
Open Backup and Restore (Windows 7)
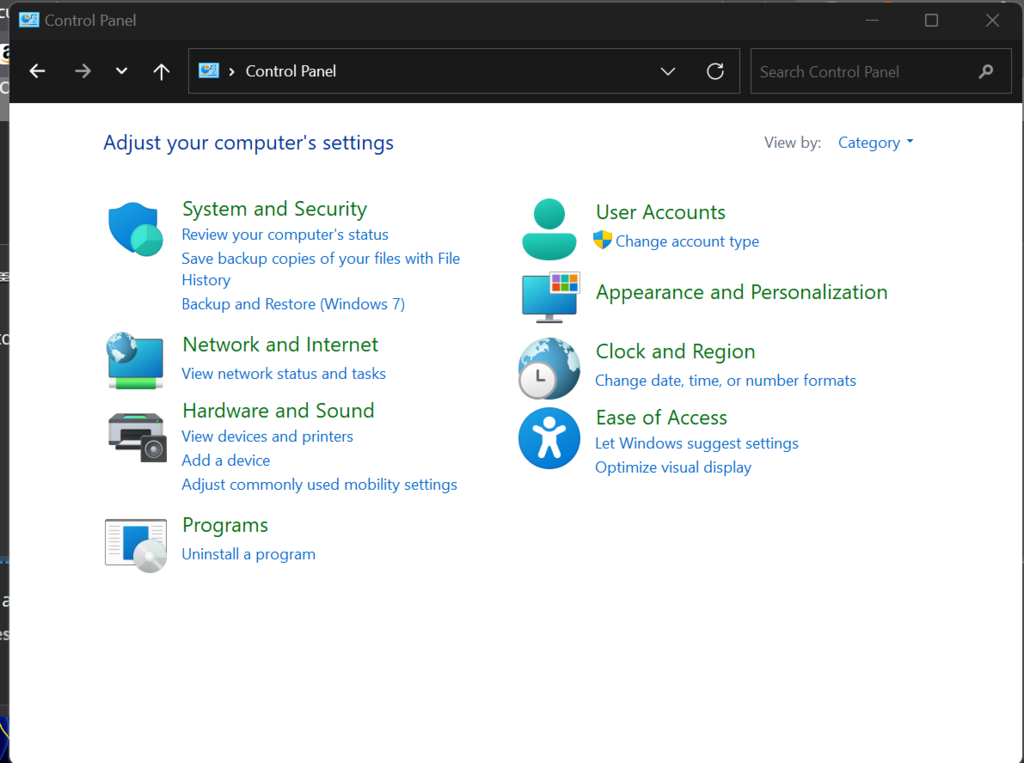coord(293,304)
